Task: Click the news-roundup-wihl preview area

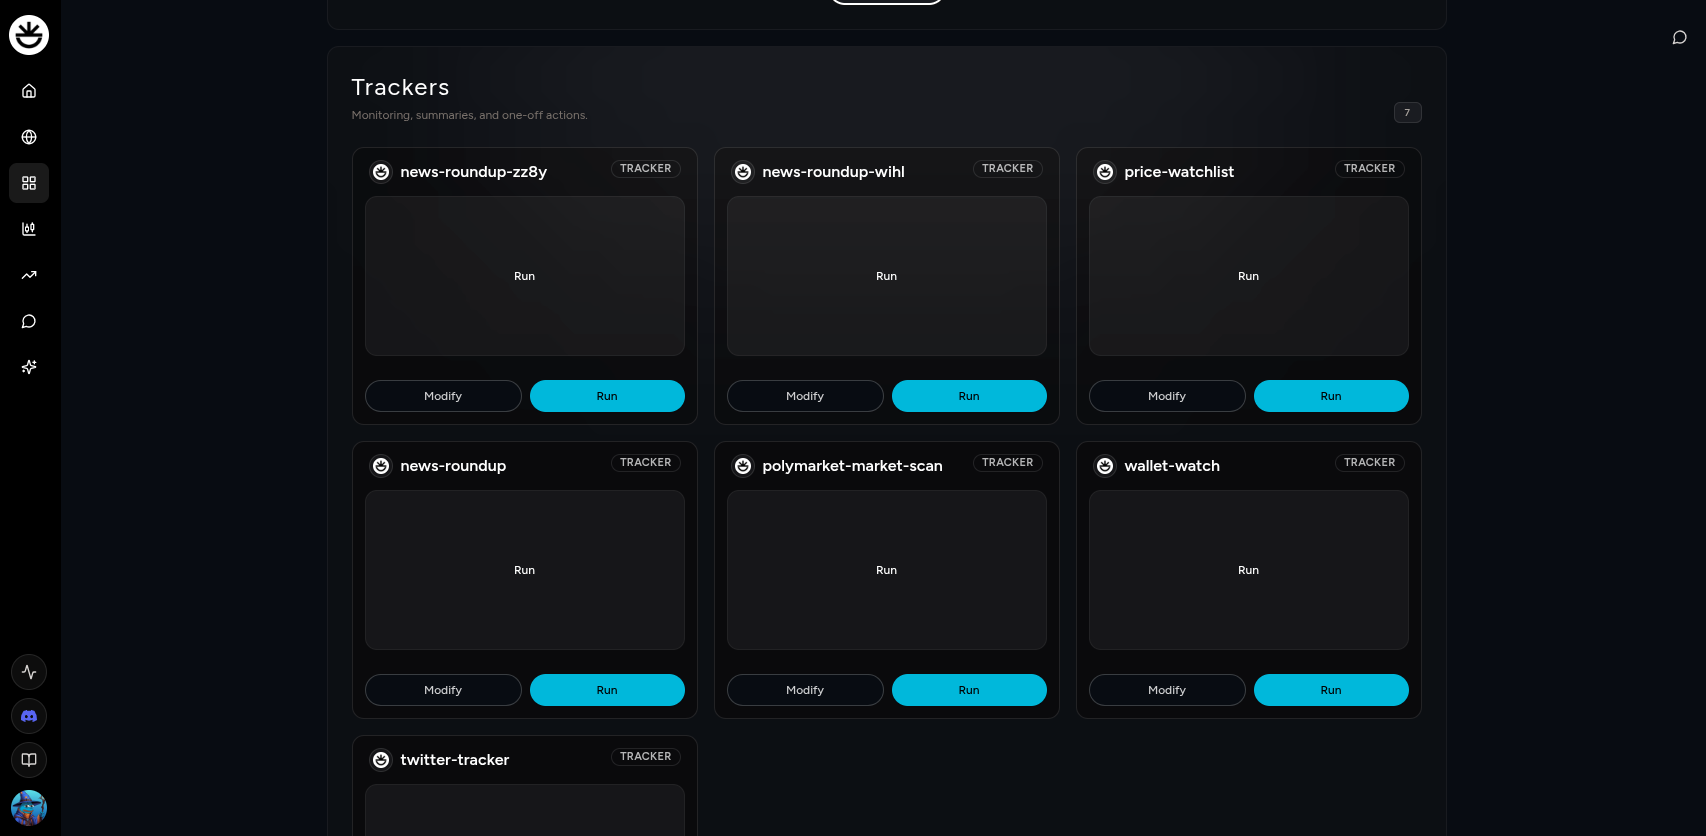Action: pyautogui.click(x=887, y=276)
